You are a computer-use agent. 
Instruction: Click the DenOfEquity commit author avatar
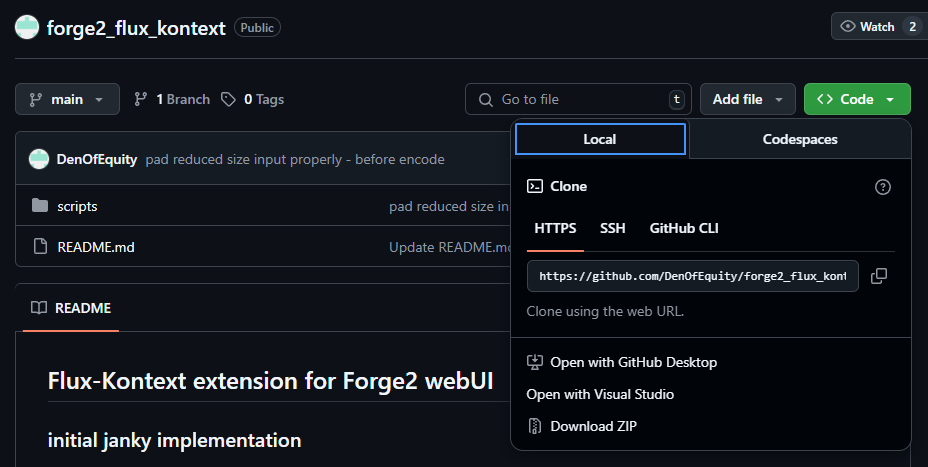coord(39,159)
